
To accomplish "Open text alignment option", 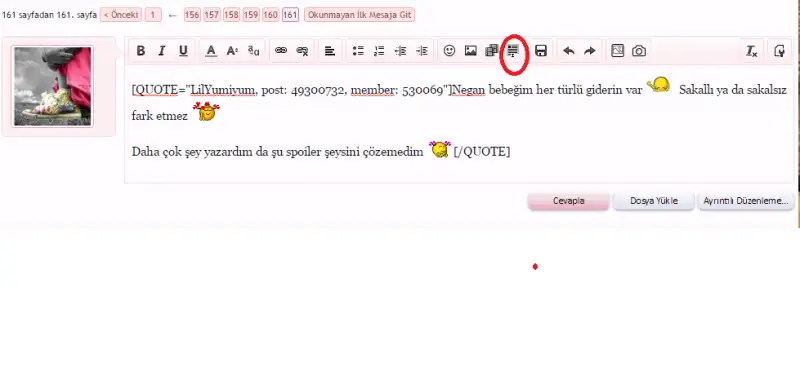I will (x=330, y=51).
